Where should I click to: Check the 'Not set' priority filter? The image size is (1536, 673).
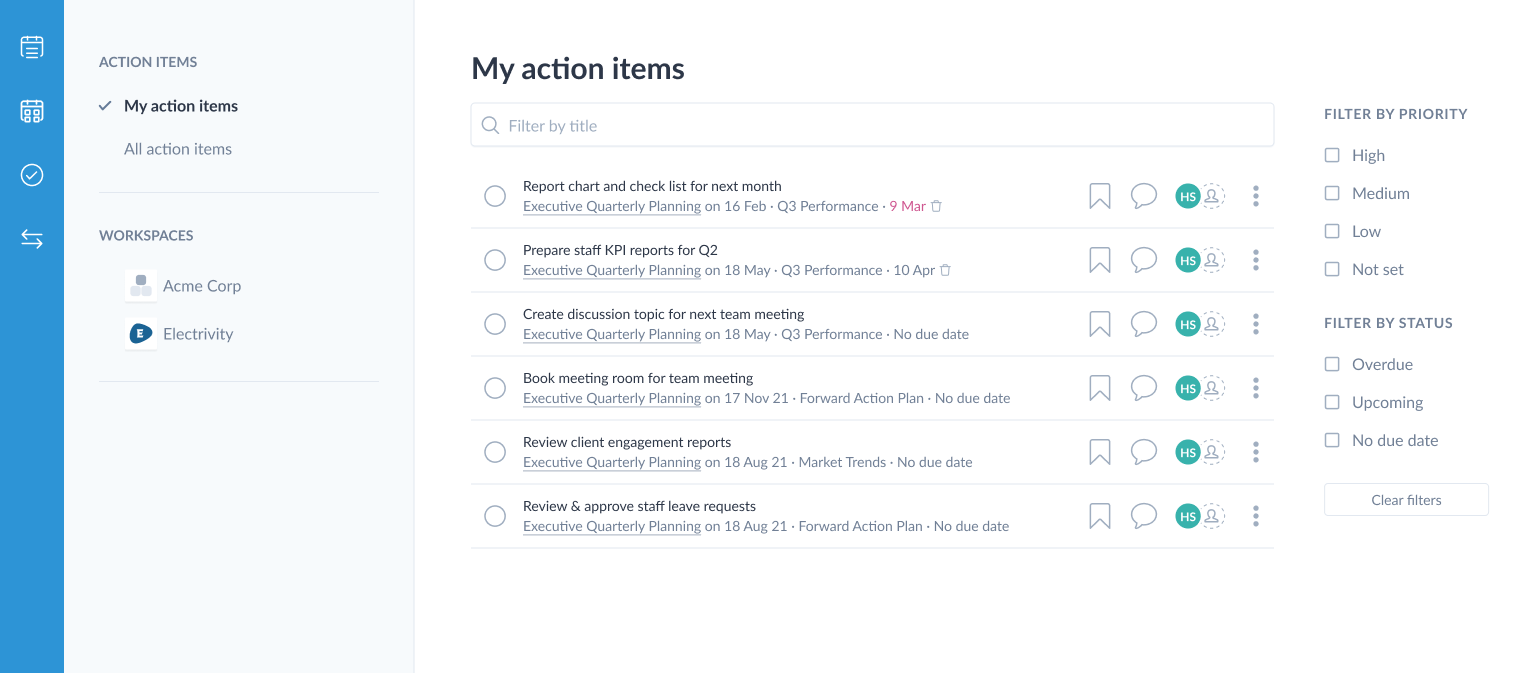[1332, 269]
